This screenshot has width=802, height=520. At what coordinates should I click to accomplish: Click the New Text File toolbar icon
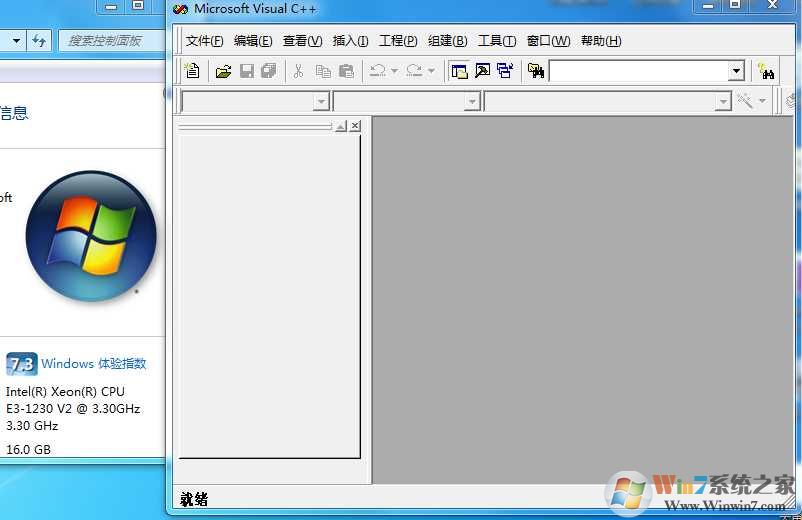193,71
